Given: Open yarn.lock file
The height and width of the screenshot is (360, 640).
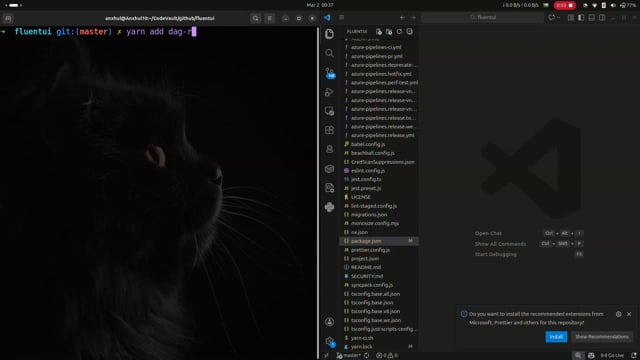Looking at the screenshot, I should (x=378, y=347).
